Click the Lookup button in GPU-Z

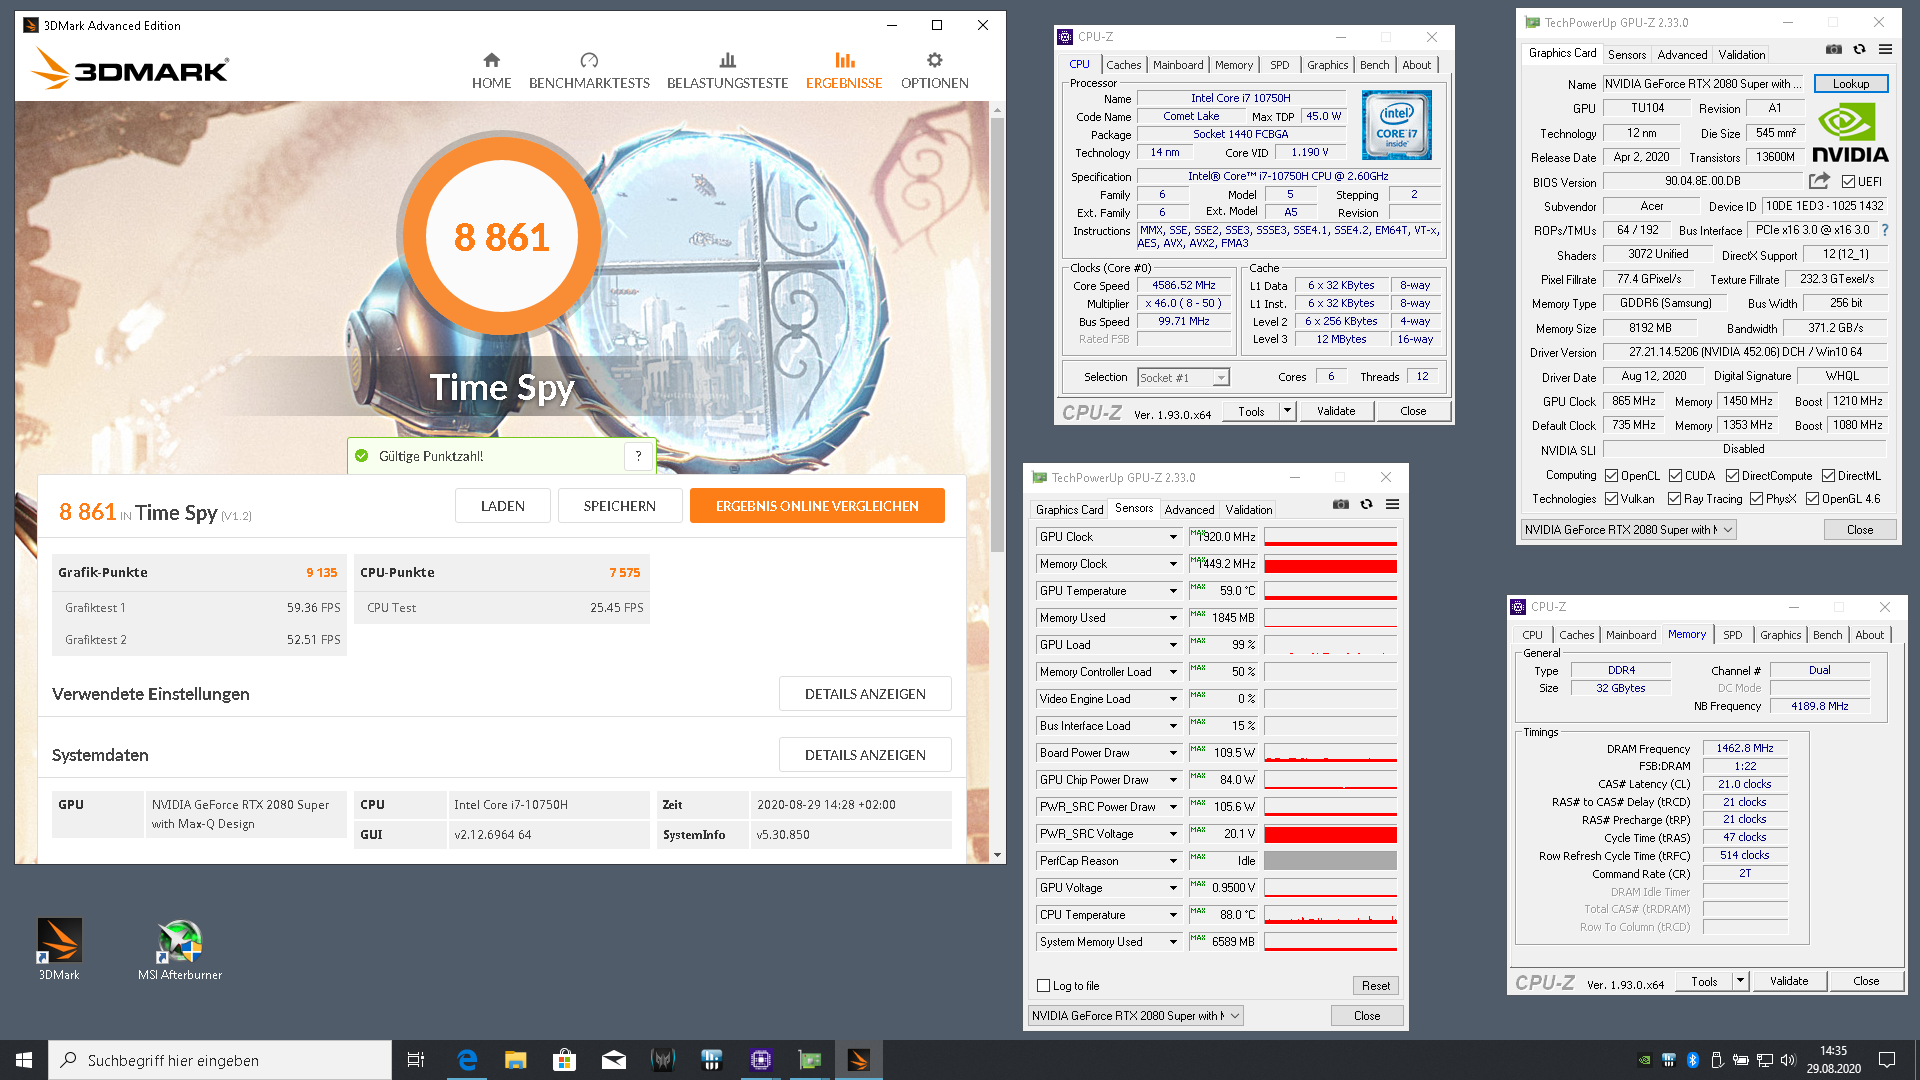[x=1850, y=84]
